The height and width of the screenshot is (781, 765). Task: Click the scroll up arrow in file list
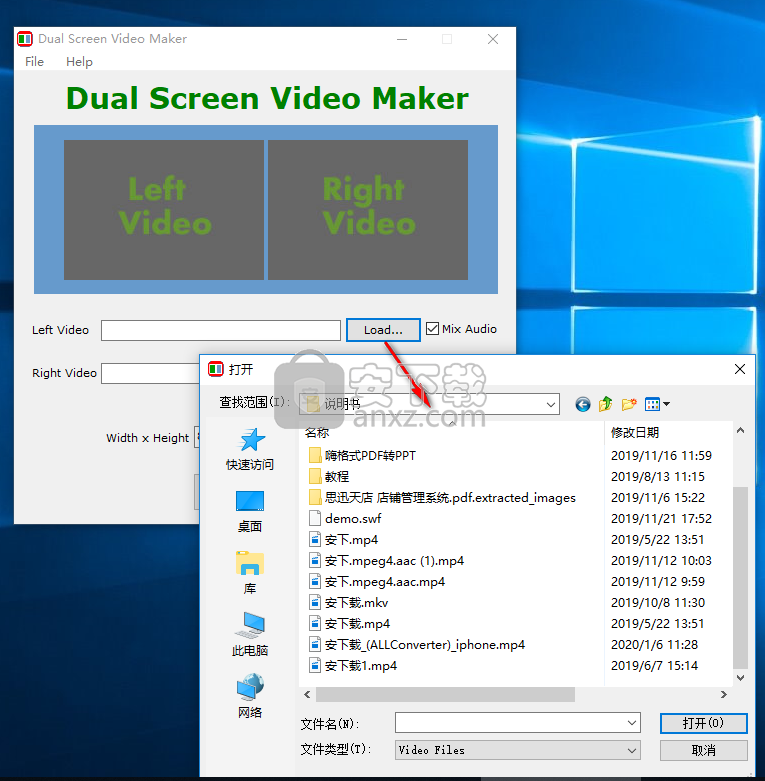[740, 430]
